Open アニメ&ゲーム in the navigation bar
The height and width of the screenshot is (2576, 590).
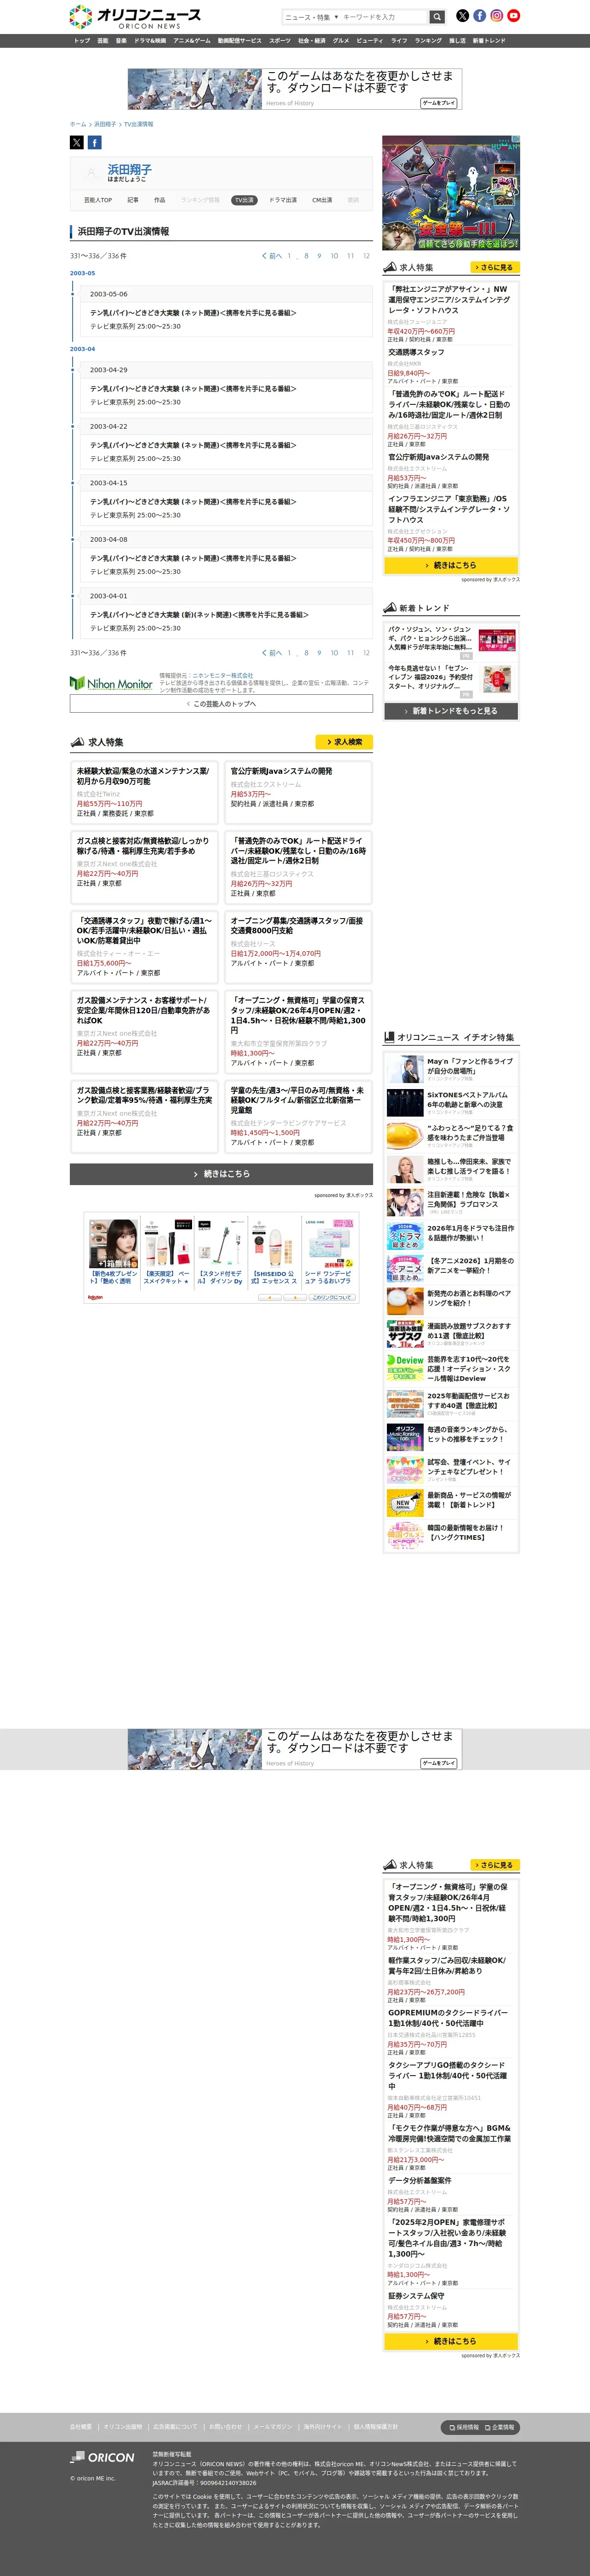[x=192, y=41]
